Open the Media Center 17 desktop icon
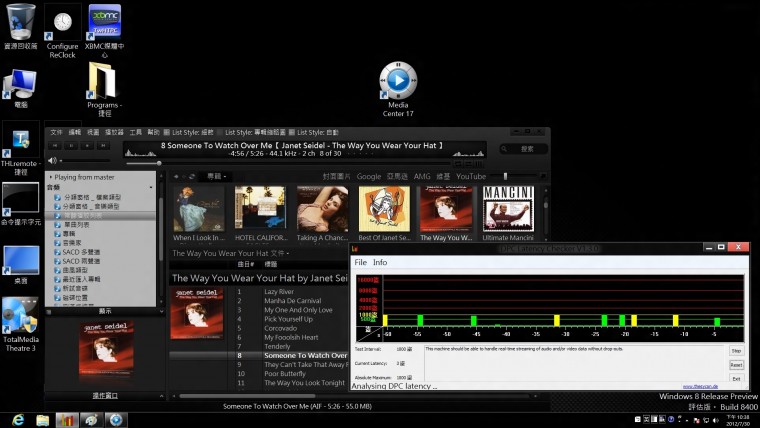This screenshot has width=760, height=428. [x=398, y=81]
